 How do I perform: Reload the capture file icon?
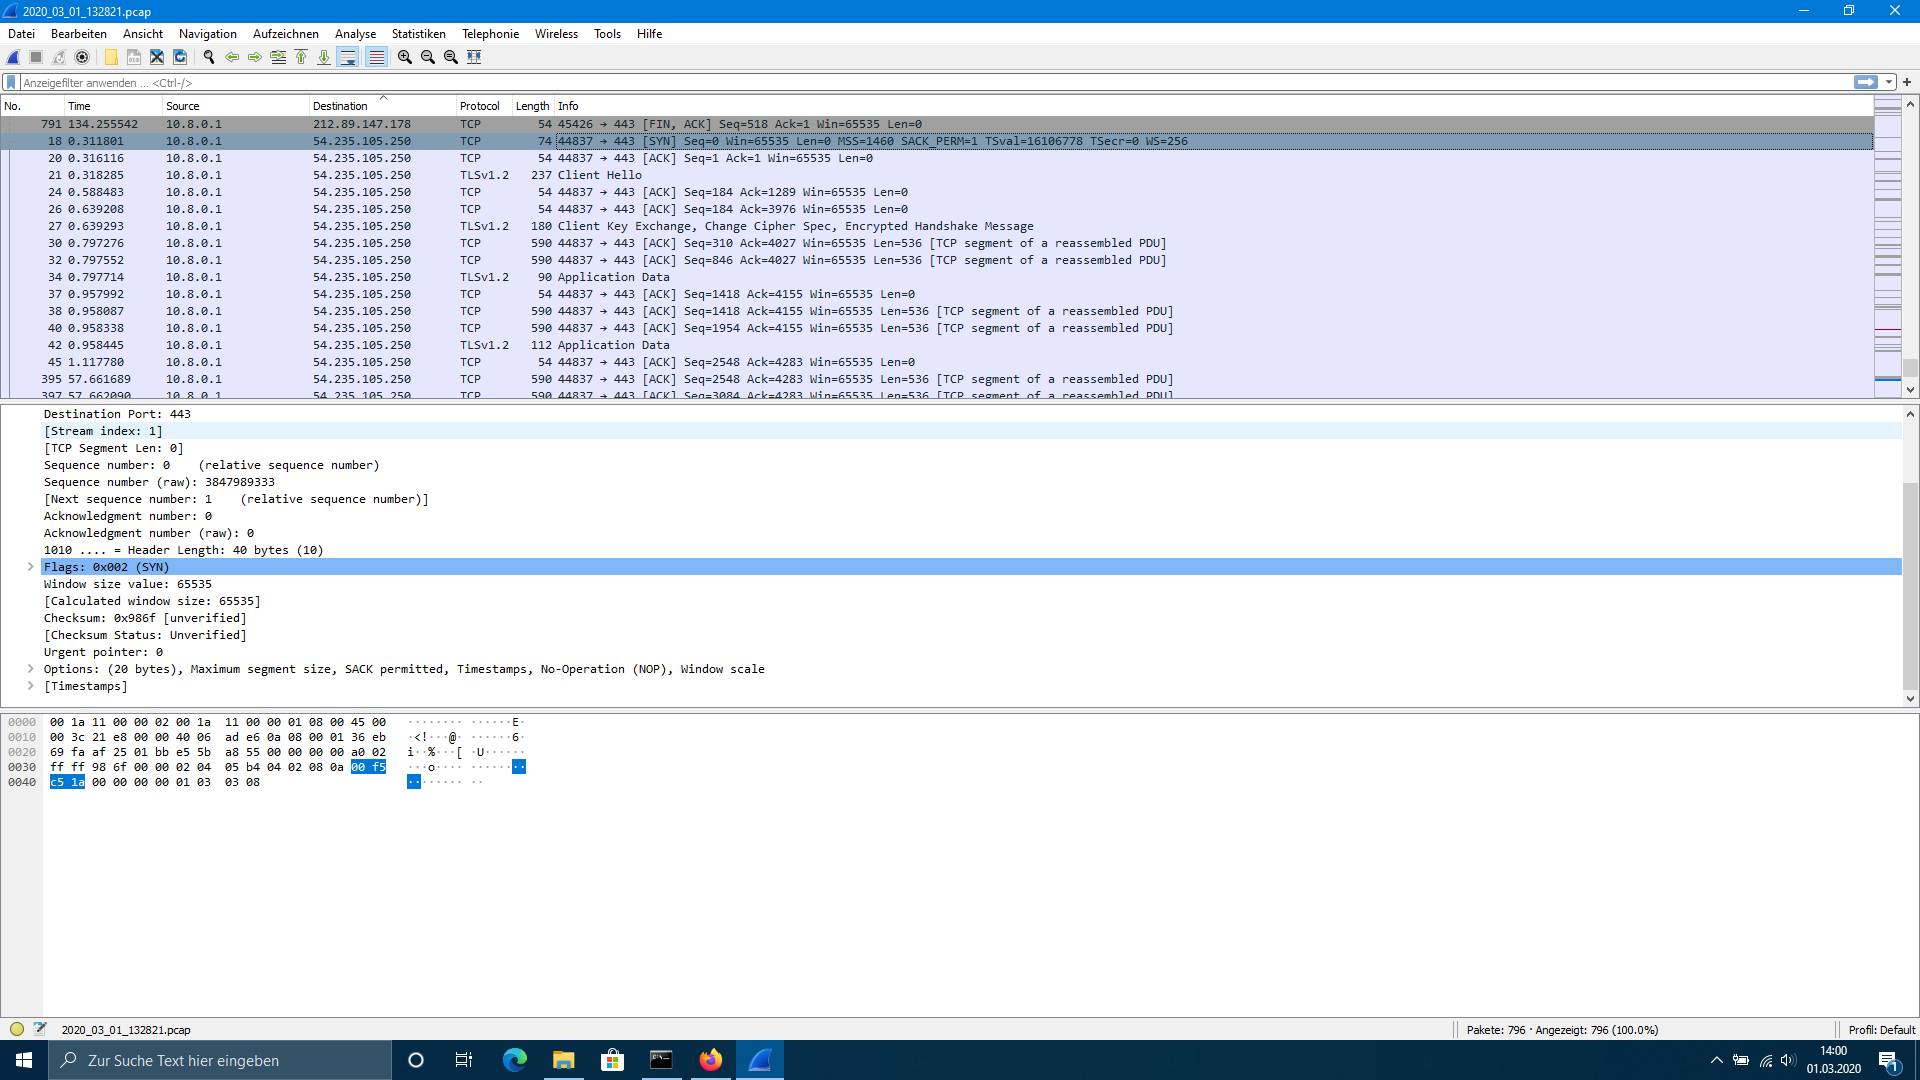tap(180, 57)
